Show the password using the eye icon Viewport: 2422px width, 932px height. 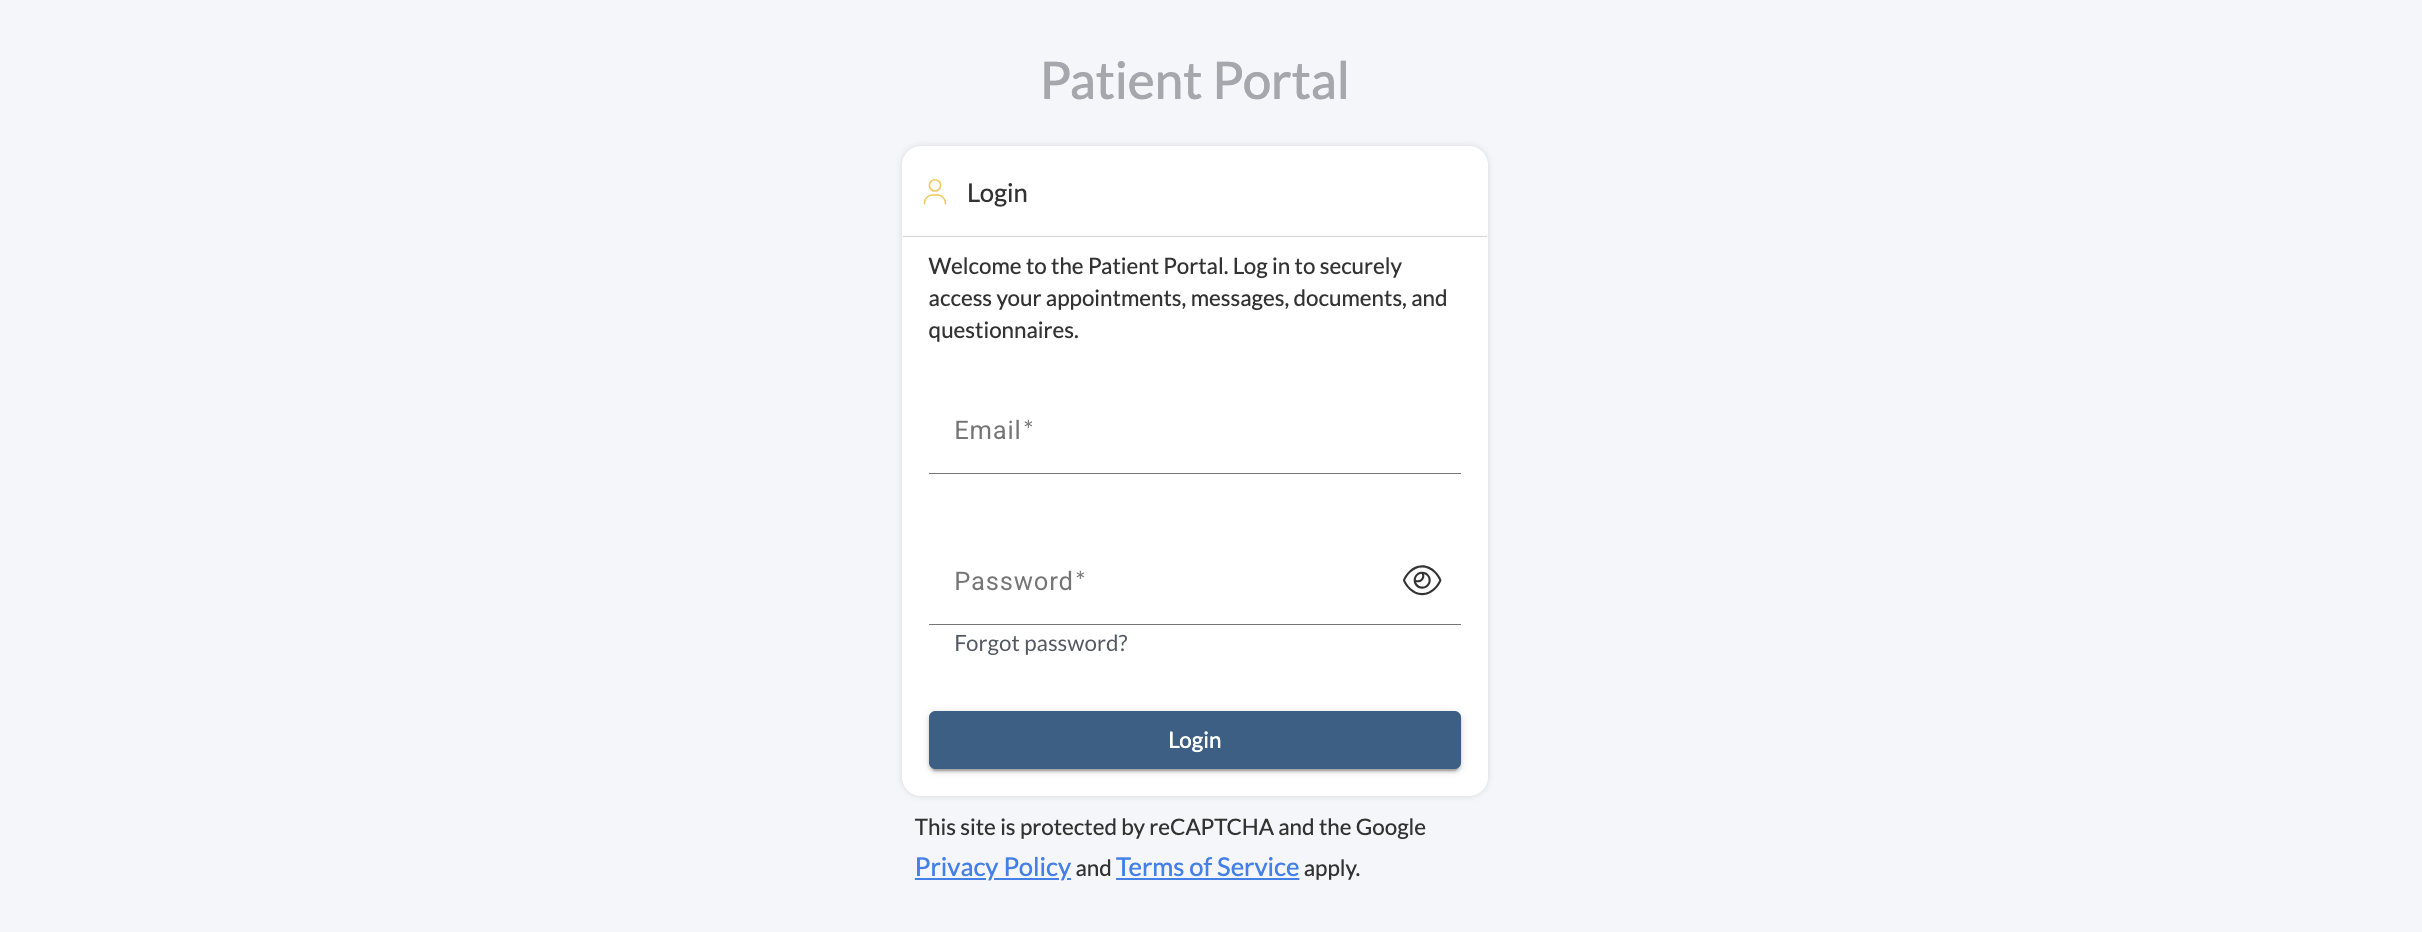tap(1421, 580)
